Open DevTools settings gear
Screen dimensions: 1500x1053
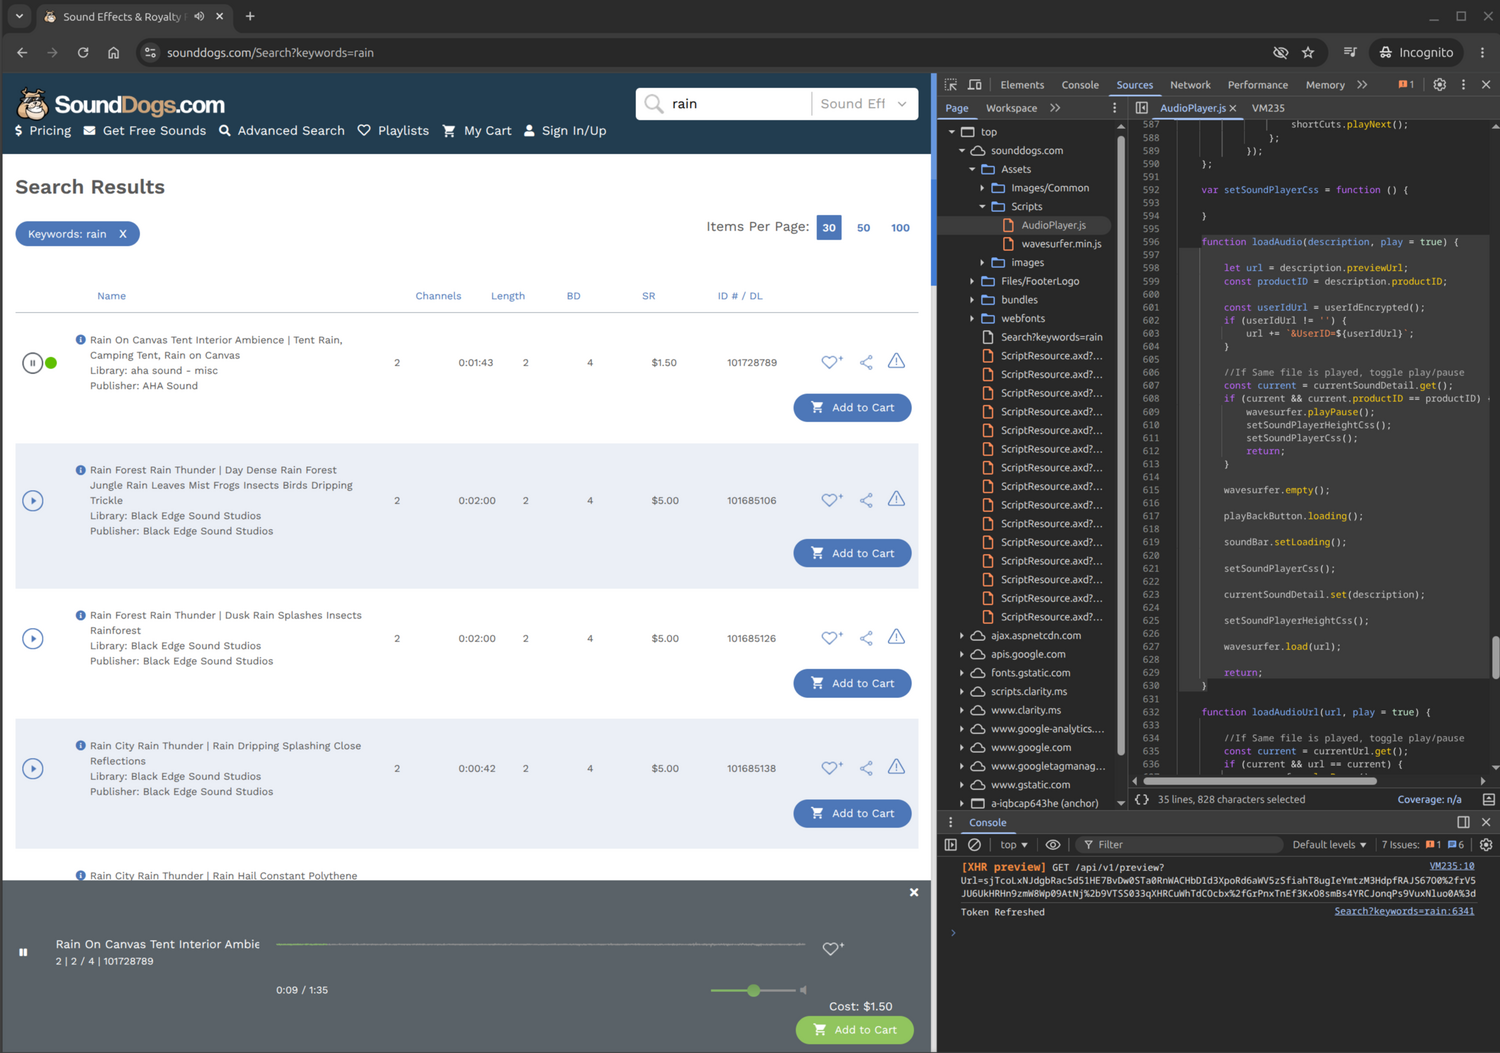1440,85
